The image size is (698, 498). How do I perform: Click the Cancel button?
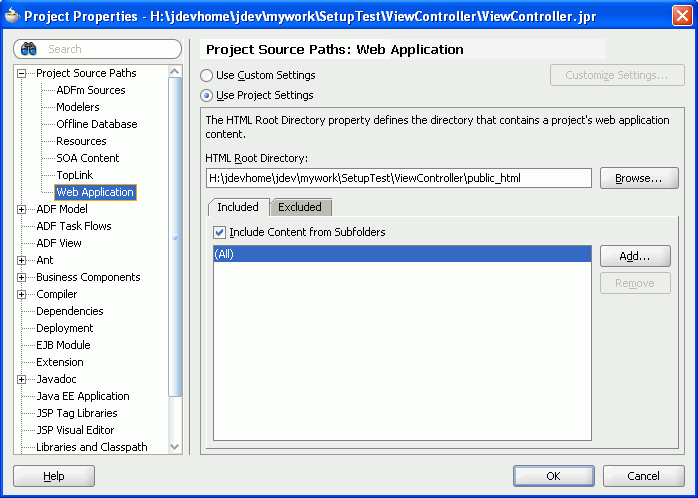coord(643,476)
